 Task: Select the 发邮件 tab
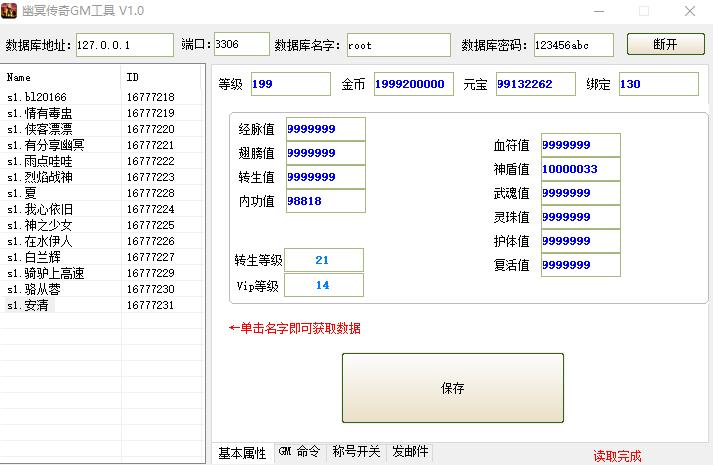(410, 452)
